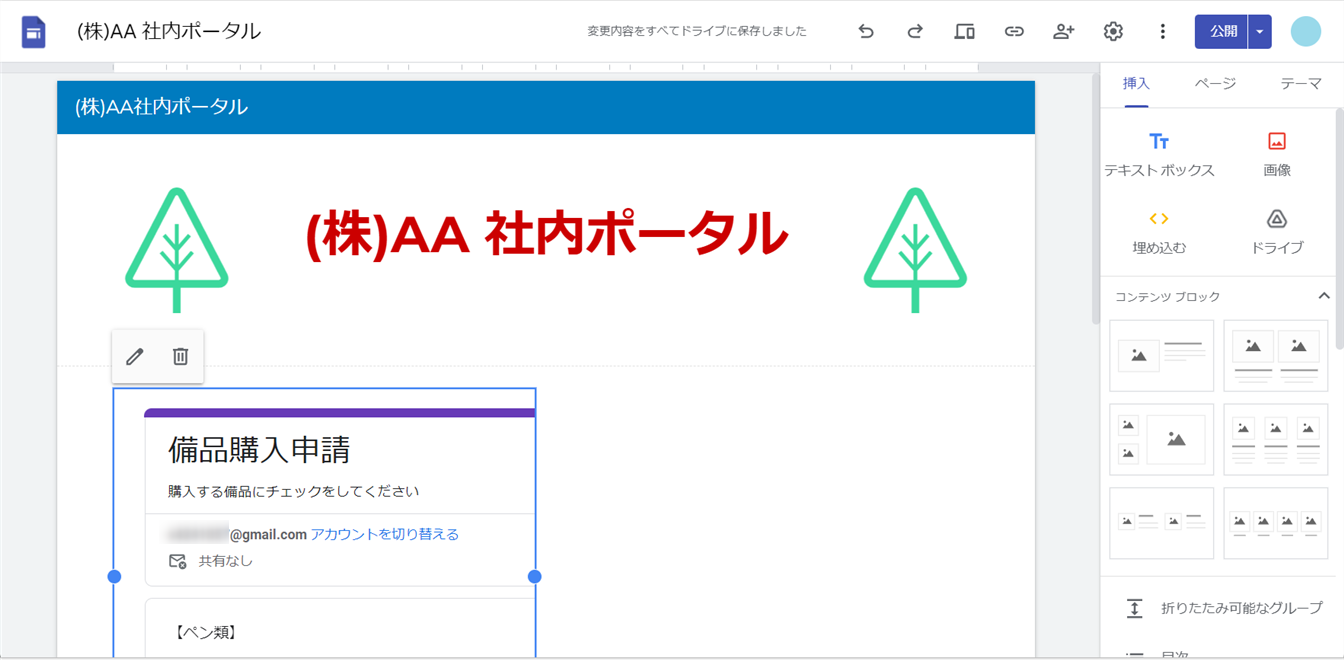Select first content block layout thumbnail
This screenshot has height=660, width=1344.
[x=1161, y=355]
